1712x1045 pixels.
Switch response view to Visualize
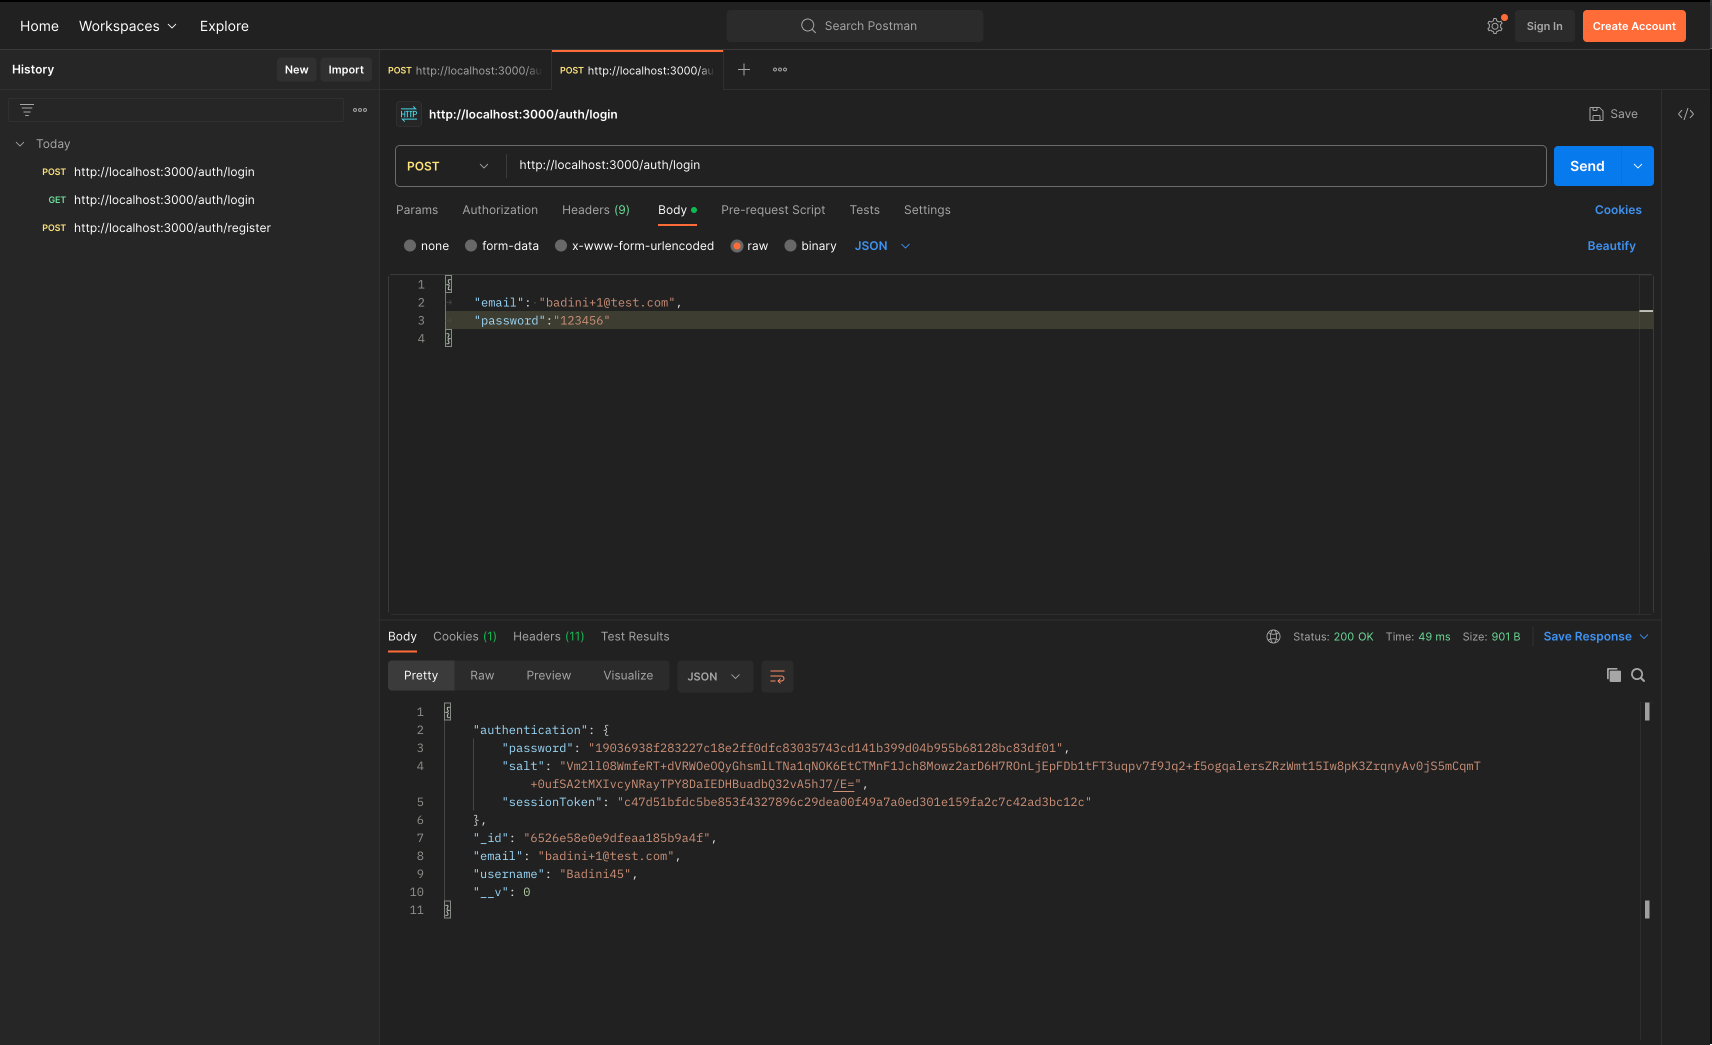pos(628,676)
